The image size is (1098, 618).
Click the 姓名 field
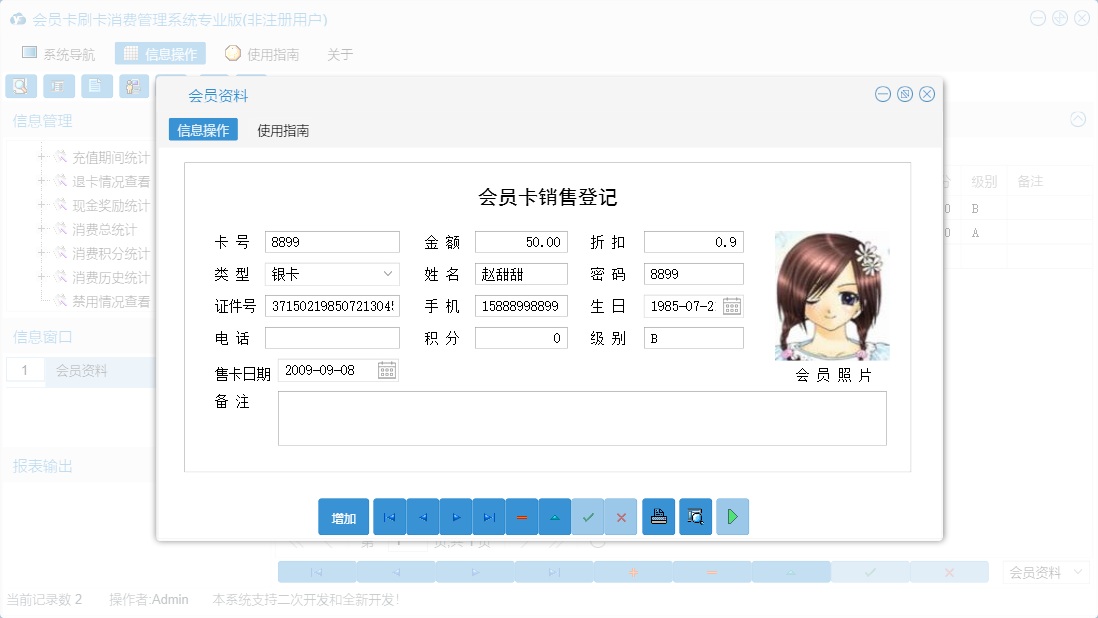[x=521, y=274]
